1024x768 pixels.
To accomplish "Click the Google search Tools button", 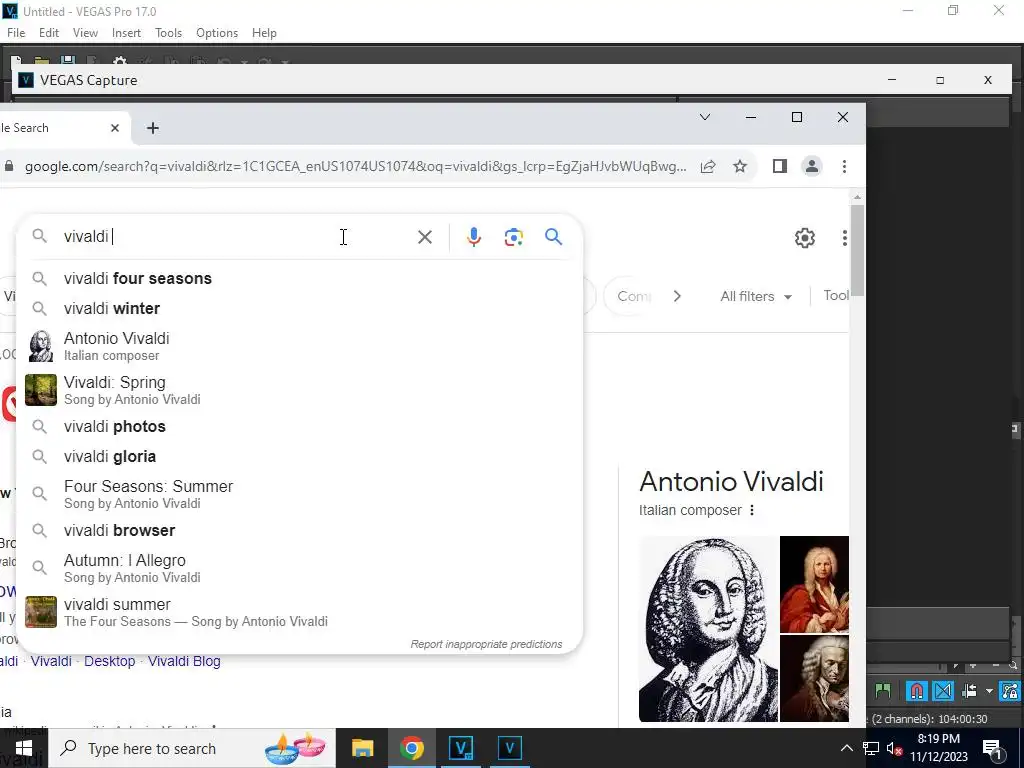I will pyautogui.click(x=835, y=295).
